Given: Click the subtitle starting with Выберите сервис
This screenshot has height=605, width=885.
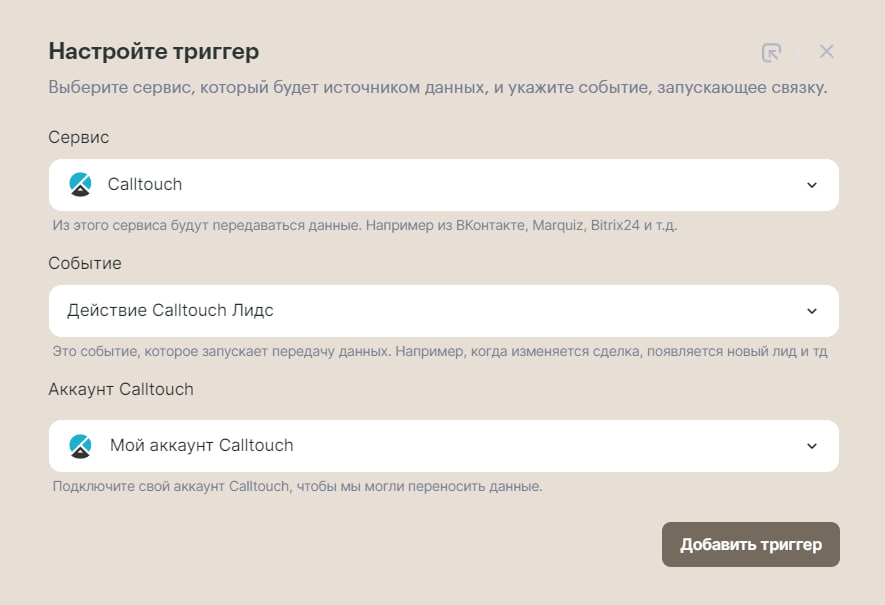Looking at the screenshot, I should click(437, 87).
